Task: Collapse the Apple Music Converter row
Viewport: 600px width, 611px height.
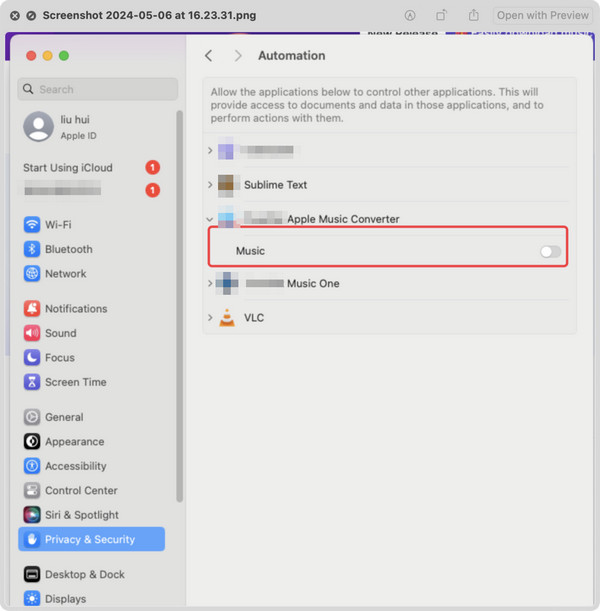Action: (x=210, y=219)
